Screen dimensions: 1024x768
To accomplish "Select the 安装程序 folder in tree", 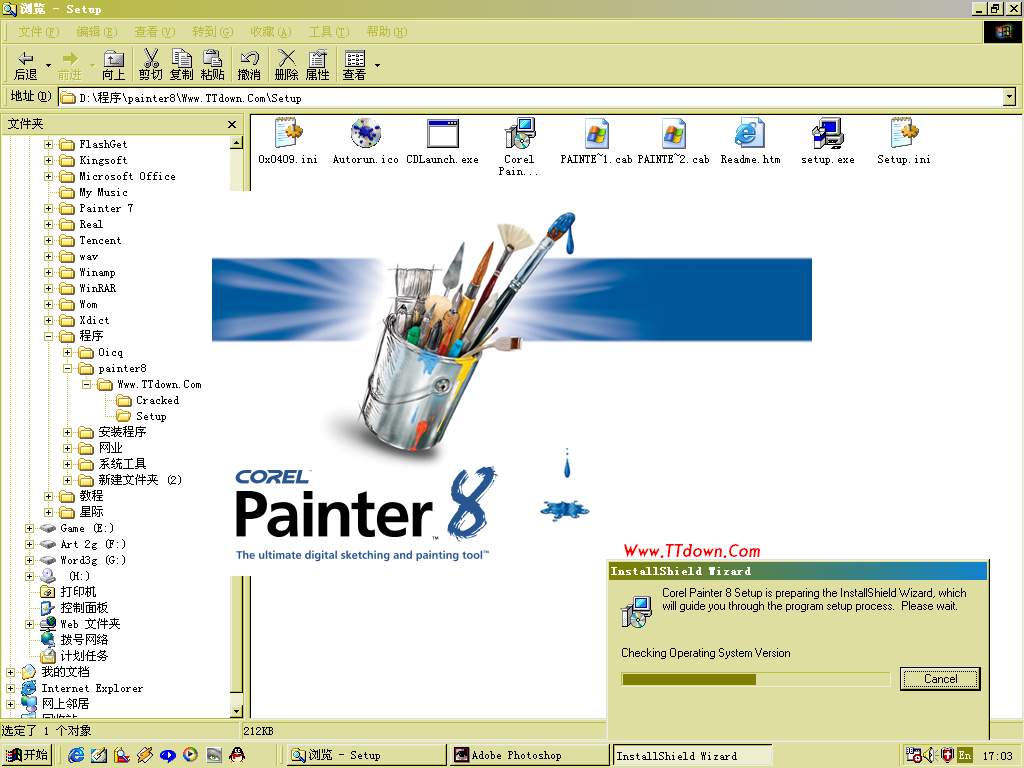I will click(x=112, y=432).
